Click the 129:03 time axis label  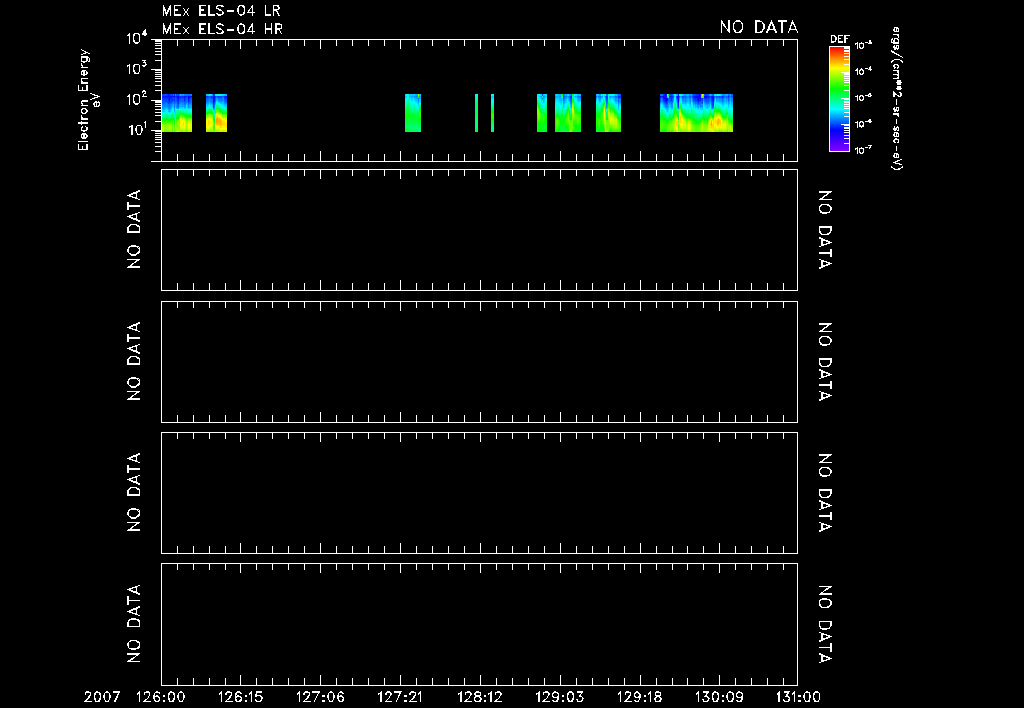(560, 697)
